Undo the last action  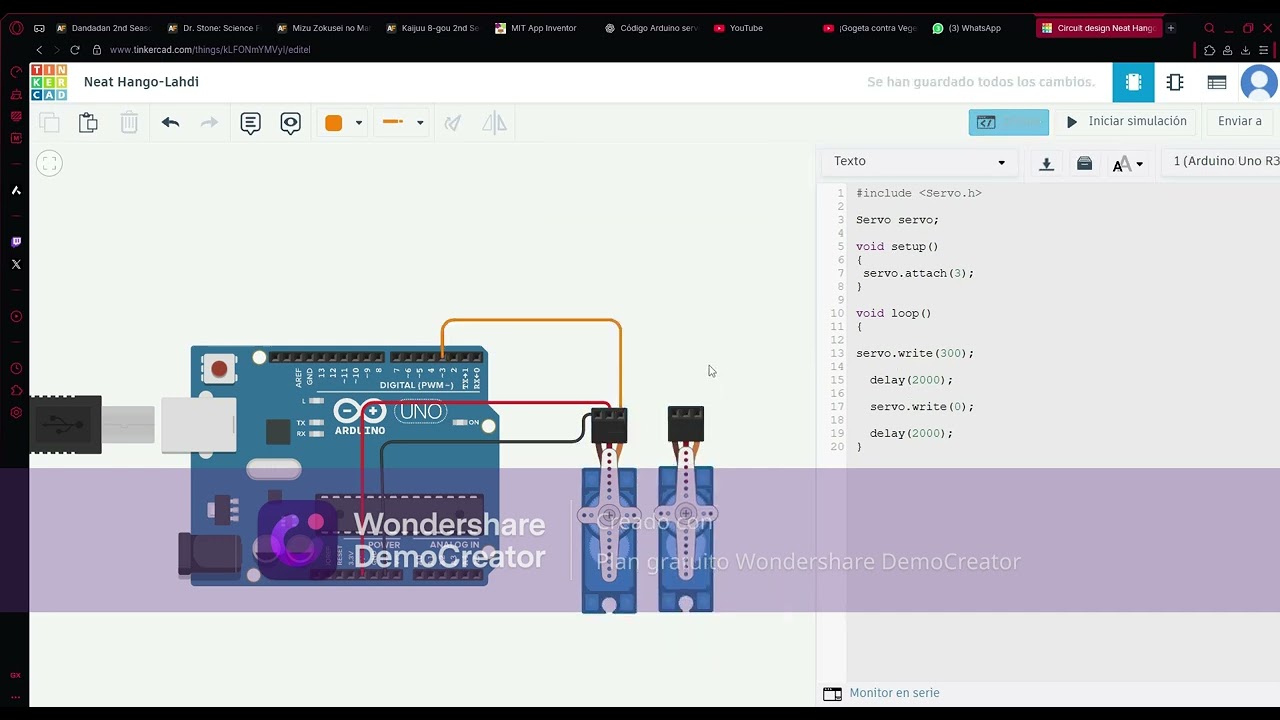pyautogui.click(x=170, y=122)
